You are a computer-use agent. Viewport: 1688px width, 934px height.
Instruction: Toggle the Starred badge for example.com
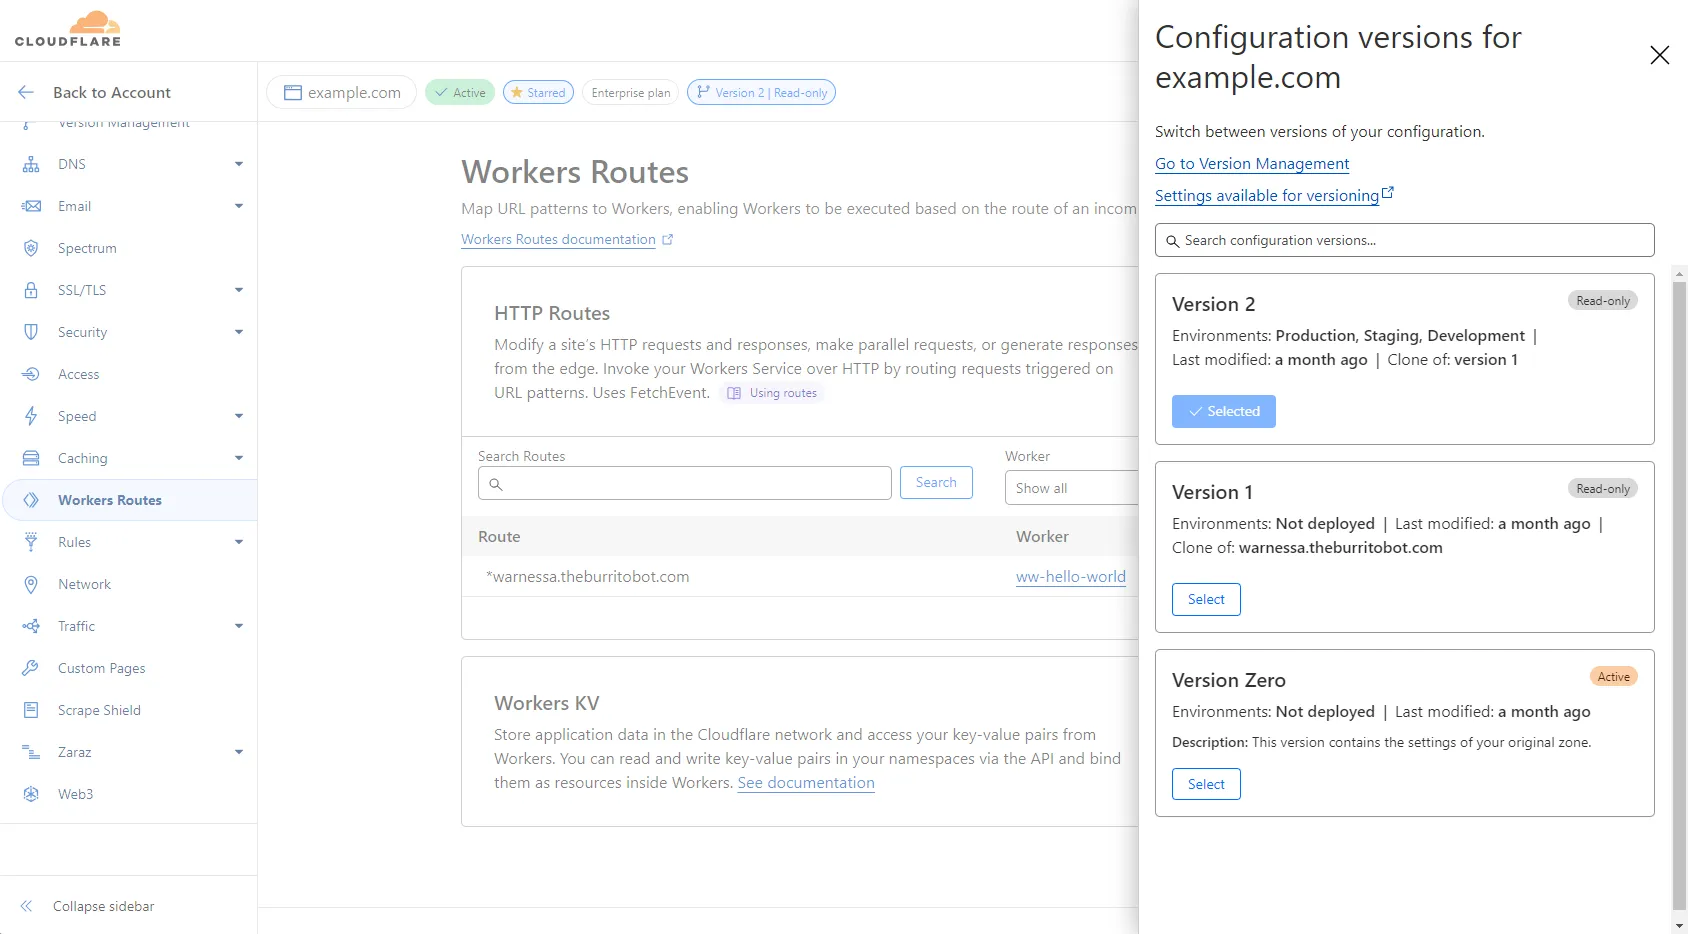tap(538, 92)
